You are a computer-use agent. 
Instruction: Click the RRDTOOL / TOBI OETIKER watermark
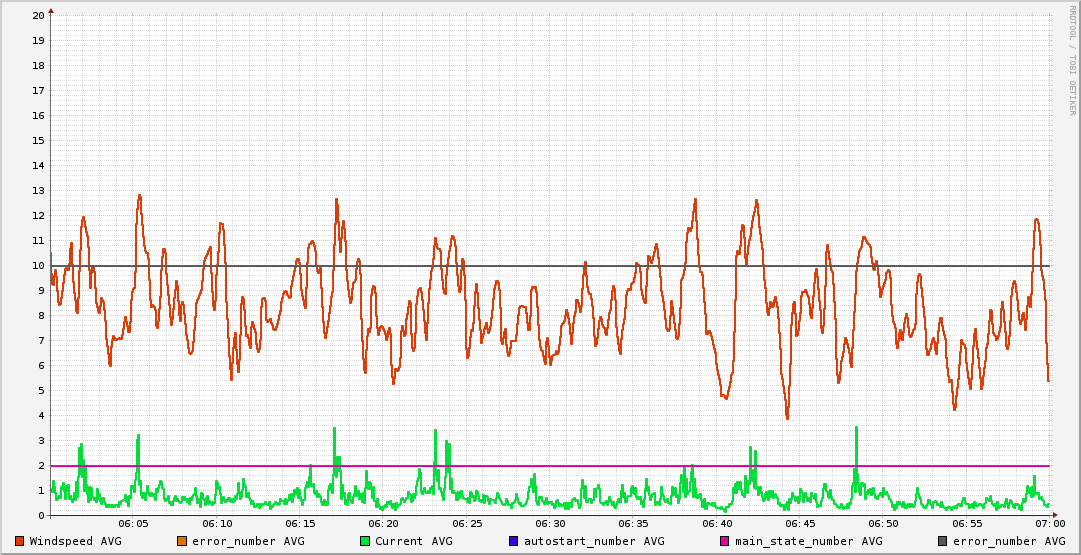pos(1072,60)
